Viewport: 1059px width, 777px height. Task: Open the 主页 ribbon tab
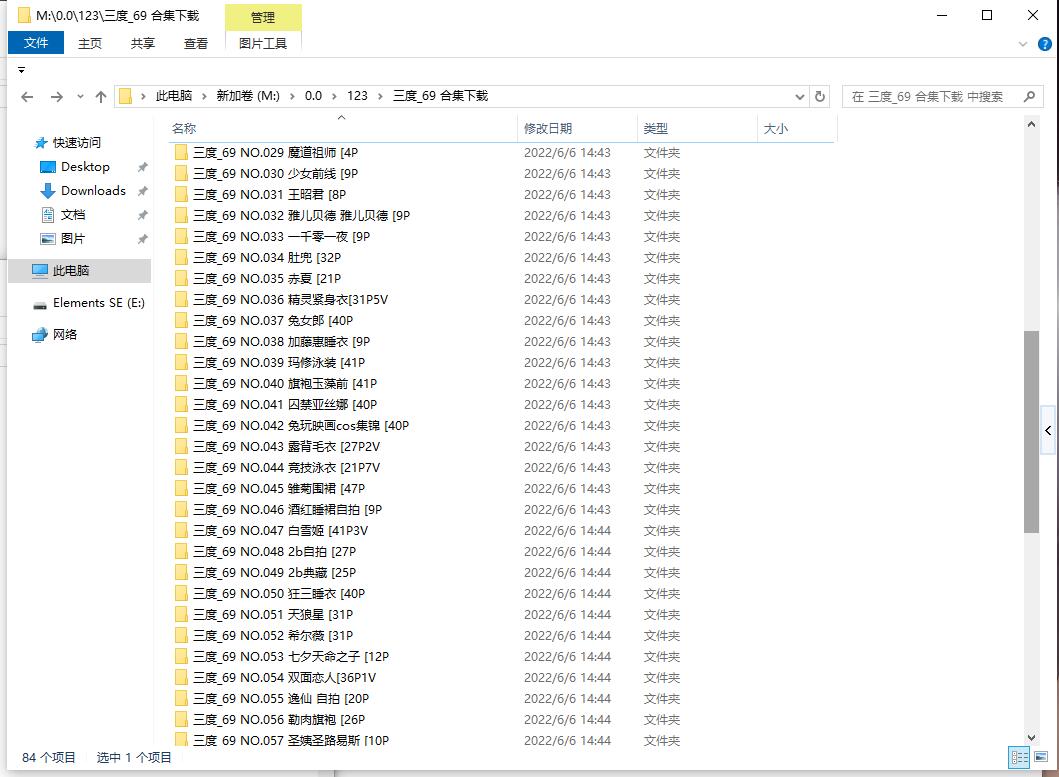pos(90,43)
